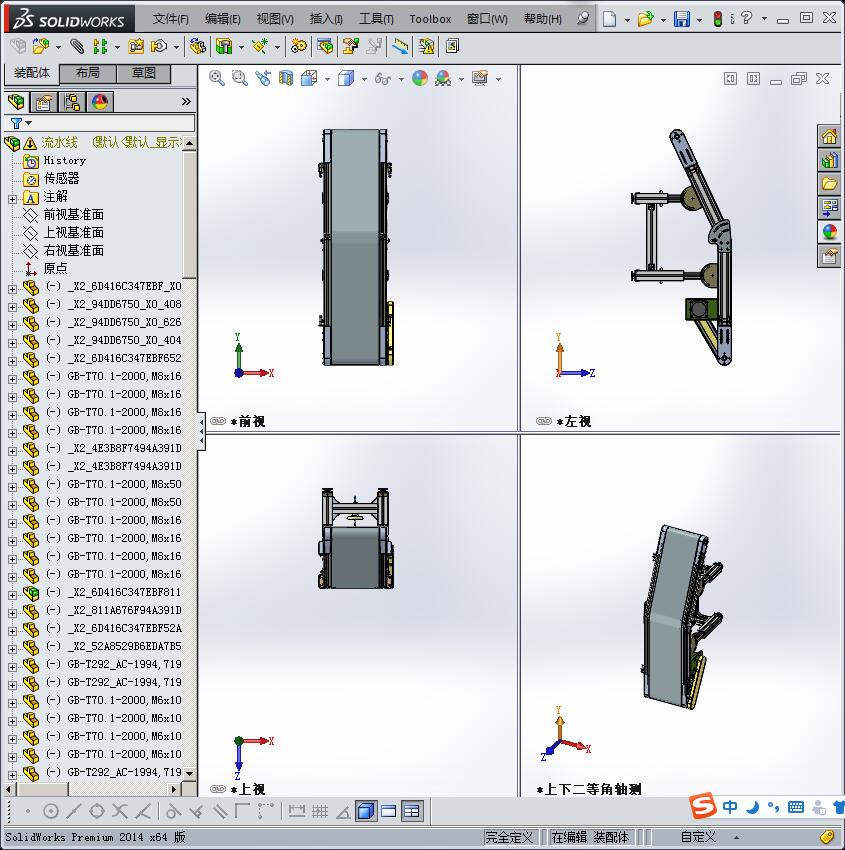Screen dimensions: 845x850
Task: Open the 视图(V) menu
Action: (x=275, y=19)
